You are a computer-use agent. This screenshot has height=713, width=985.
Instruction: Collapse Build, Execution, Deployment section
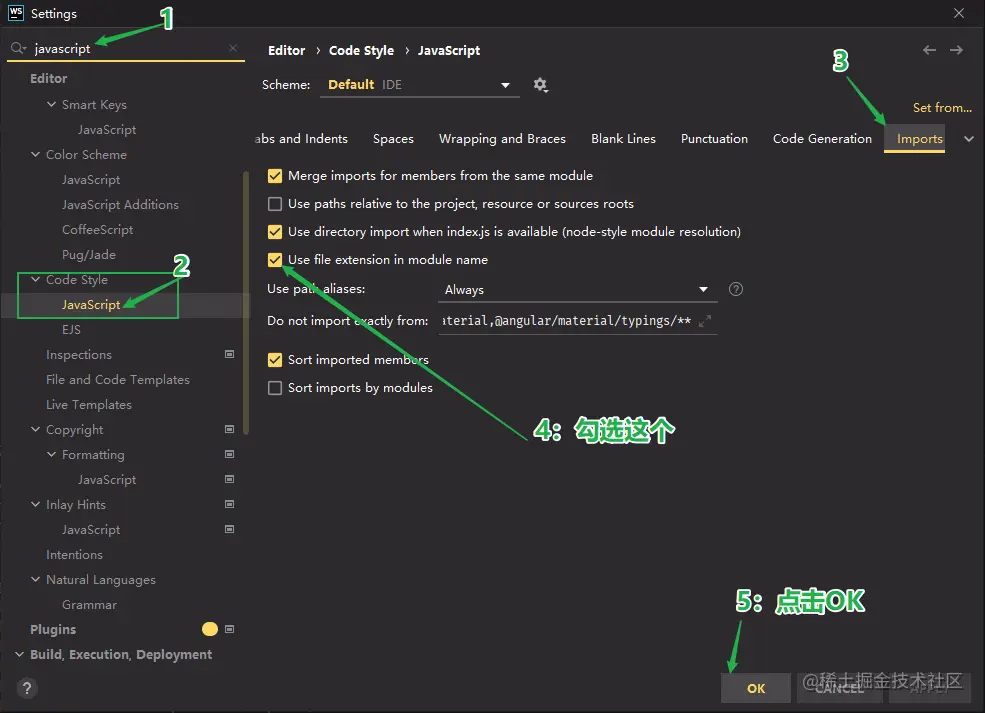pyautogui.click(x=19, y=654)
